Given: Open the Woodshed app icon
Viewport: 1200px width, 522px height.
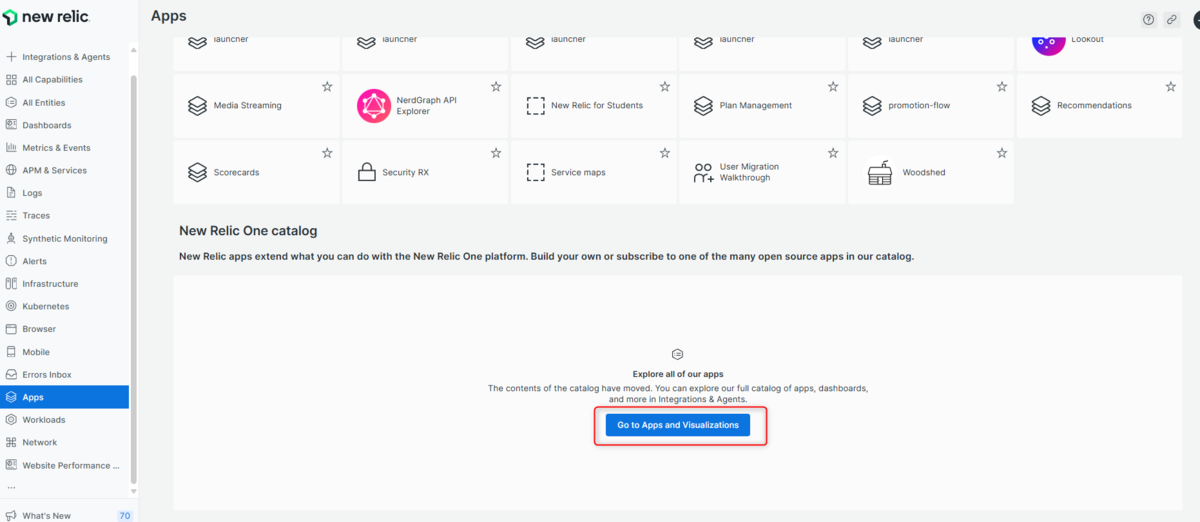Looking at the screenshot, I should tap(879, 173).
